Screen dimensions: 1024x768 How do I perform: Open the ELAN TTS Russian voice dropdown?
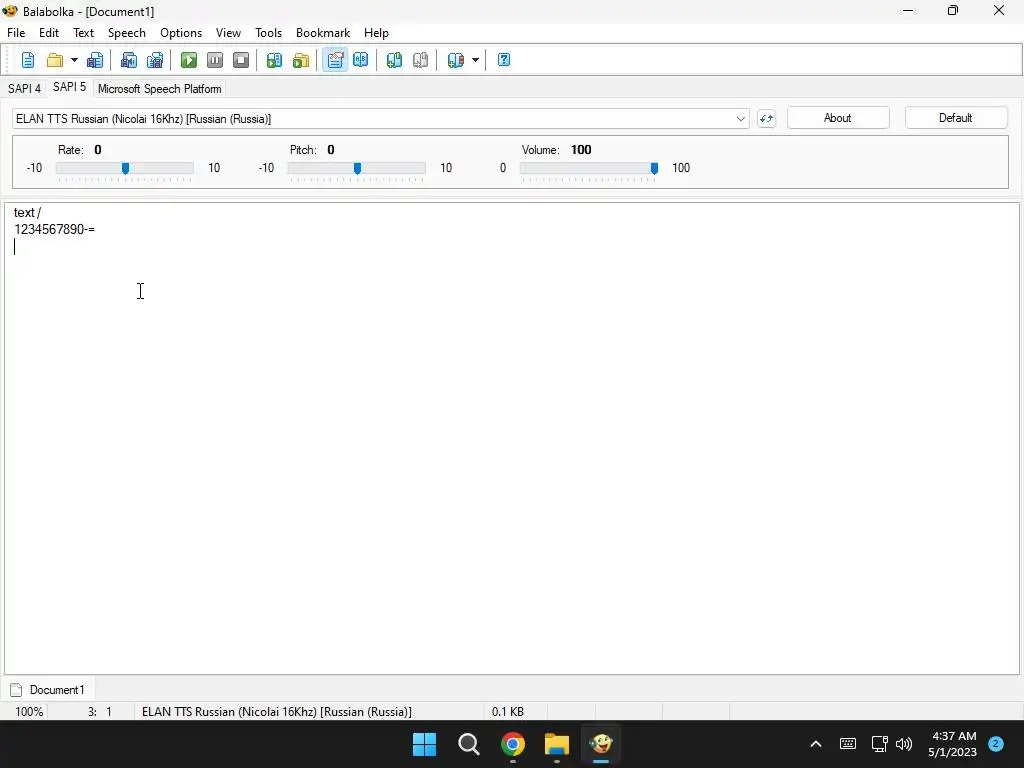pyautogui.click(x=380, y=119)
